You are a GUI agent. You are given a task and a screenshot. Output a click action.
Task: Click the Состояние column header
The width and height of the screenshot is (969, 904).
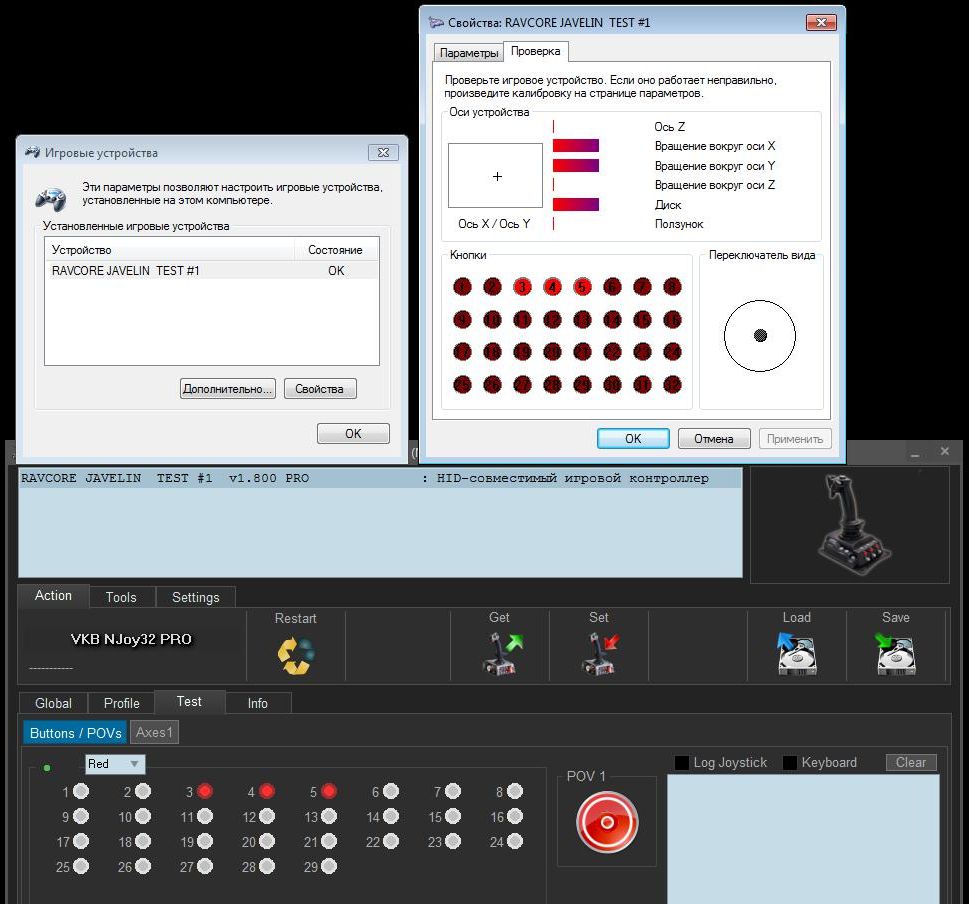[336, 250]
